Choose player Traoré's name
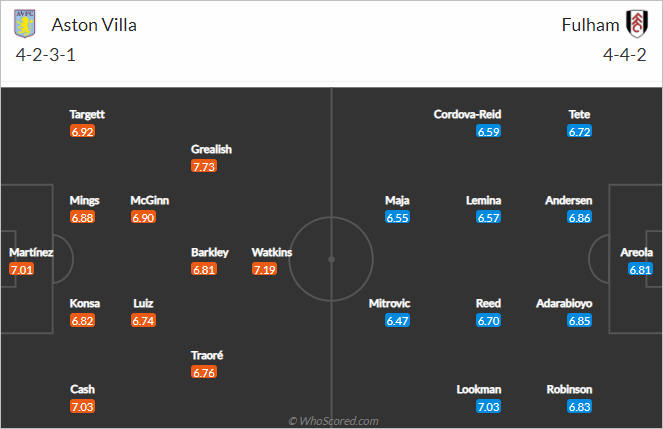Viewport: 663px width, 429px height. pyautogui.click(x=207, y=355)
